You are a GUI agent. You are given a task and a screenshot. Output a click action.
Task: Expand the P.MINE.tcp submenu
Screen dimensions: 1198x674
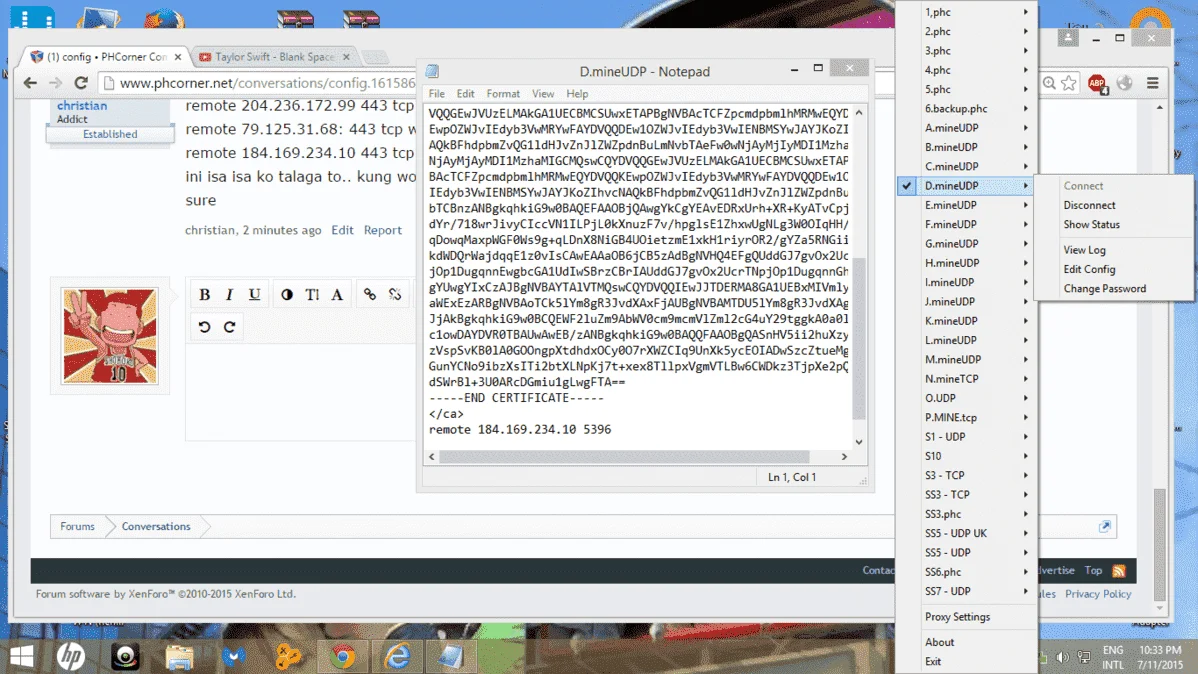(966, 417)
